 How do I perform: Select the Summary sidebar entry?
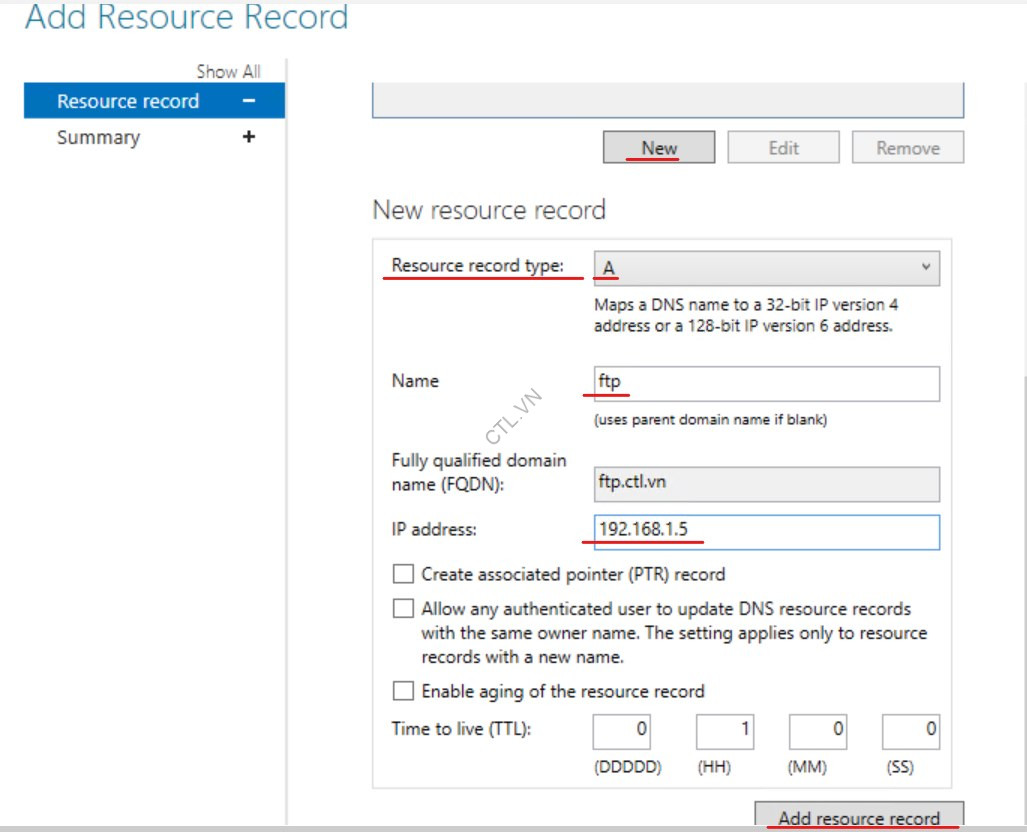[98, 137]
